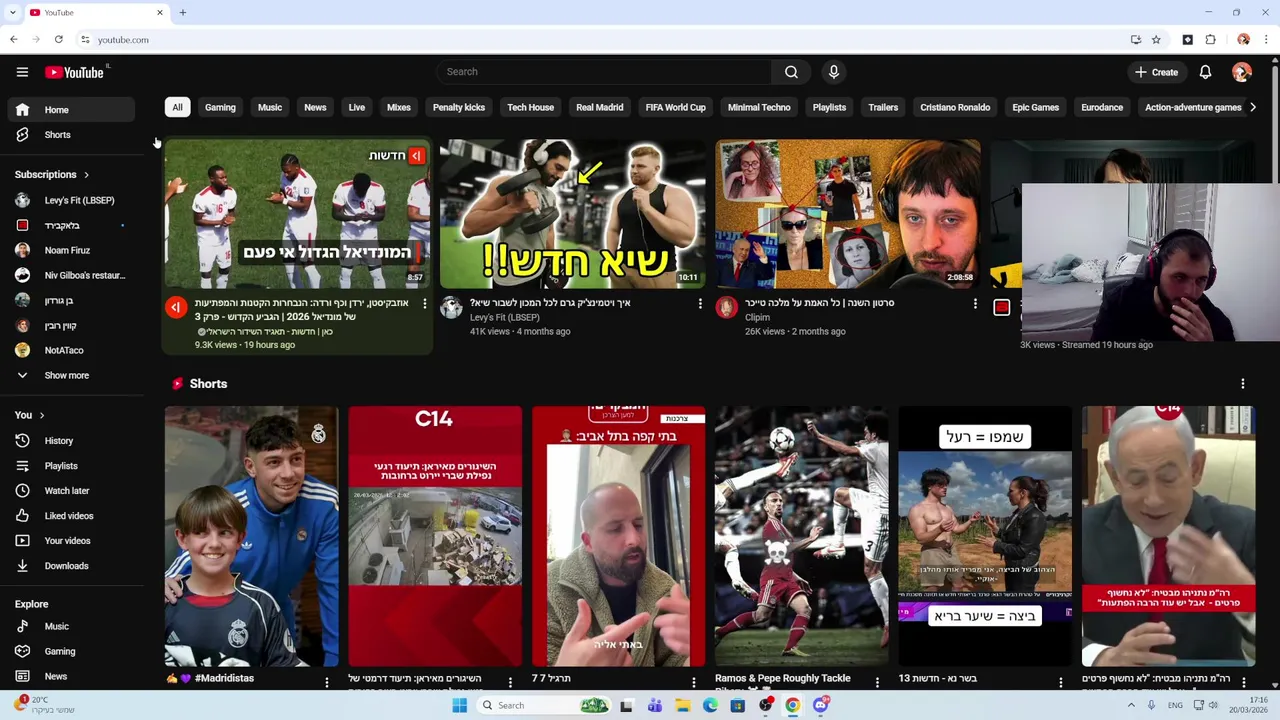
Task: Open Noam Firuz subscription channel
Action: [x=70, y=250]
